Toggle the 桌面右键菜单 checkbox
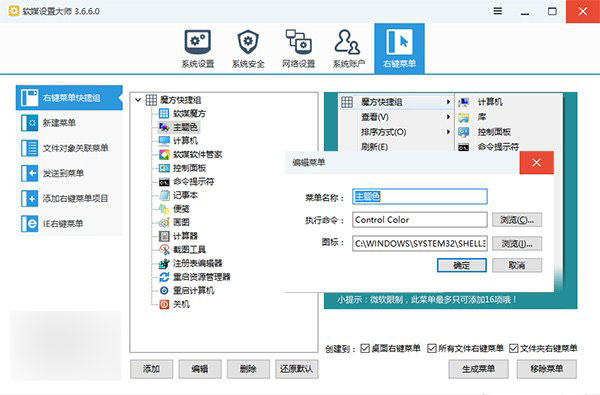Screen dimensions: 600x395 (365, 348)
